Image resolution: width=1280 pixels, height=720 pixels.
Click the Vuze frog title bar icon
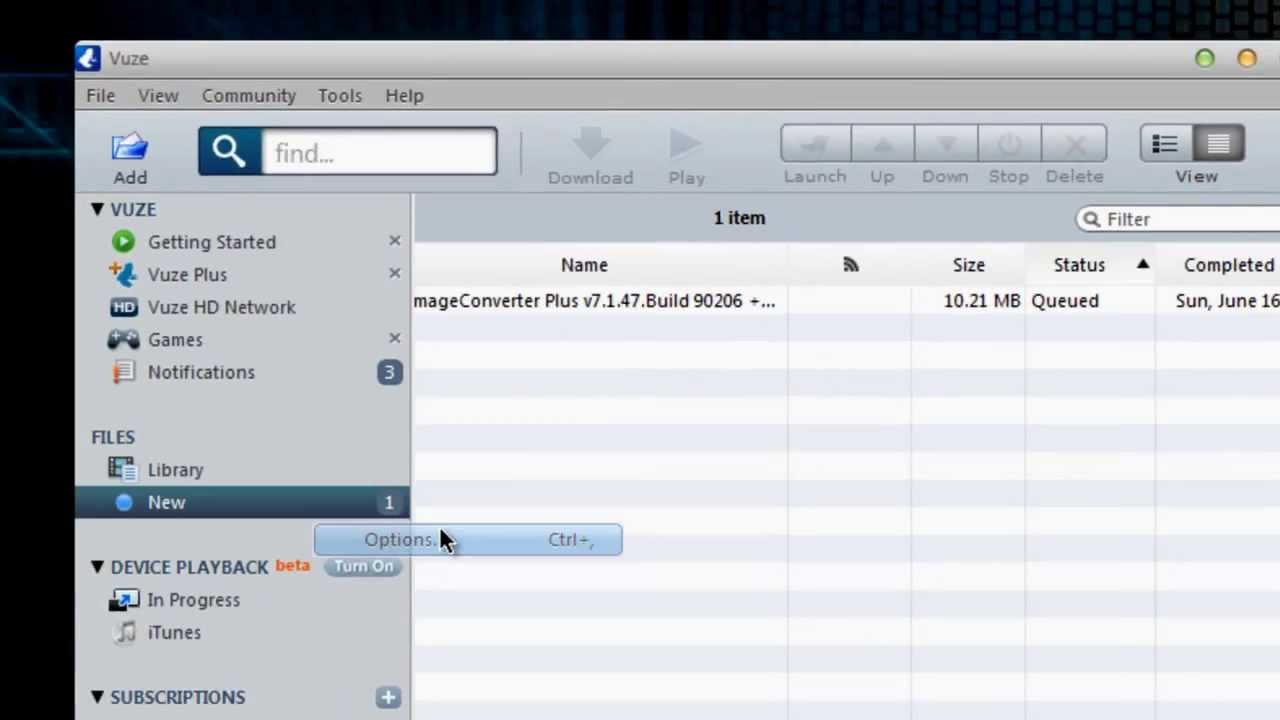88,58
